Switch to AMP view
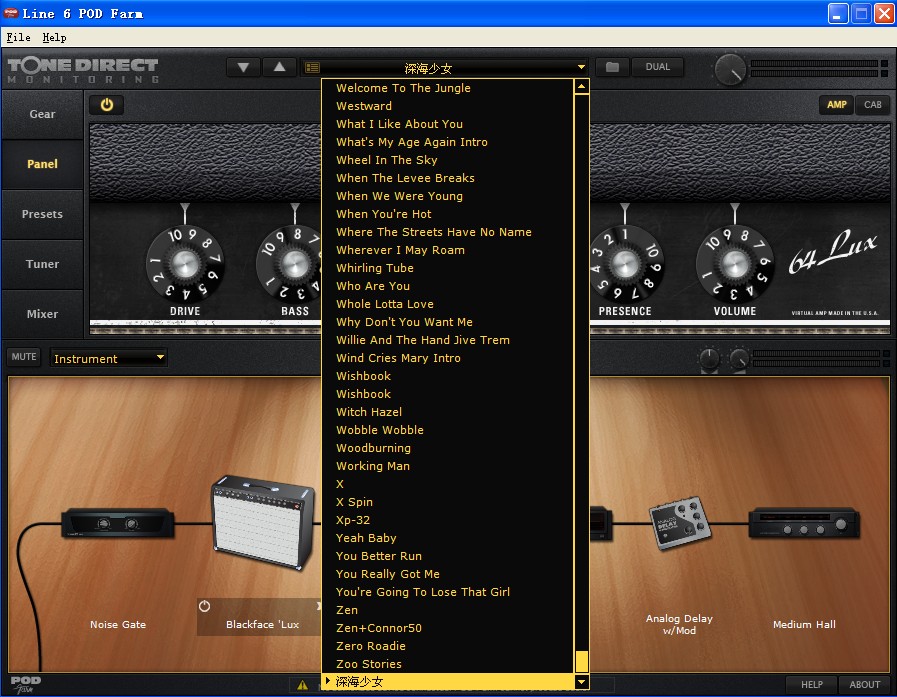Screen dimensions: 897x697 [836, 105]
